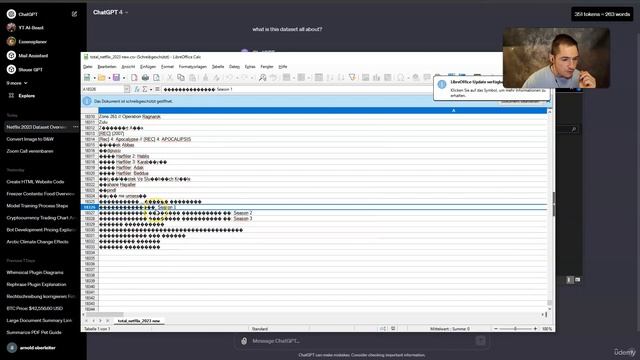Click the attach file paperclip in message box
The width and height of the screenshot is (640, 360).
[244, 341]
